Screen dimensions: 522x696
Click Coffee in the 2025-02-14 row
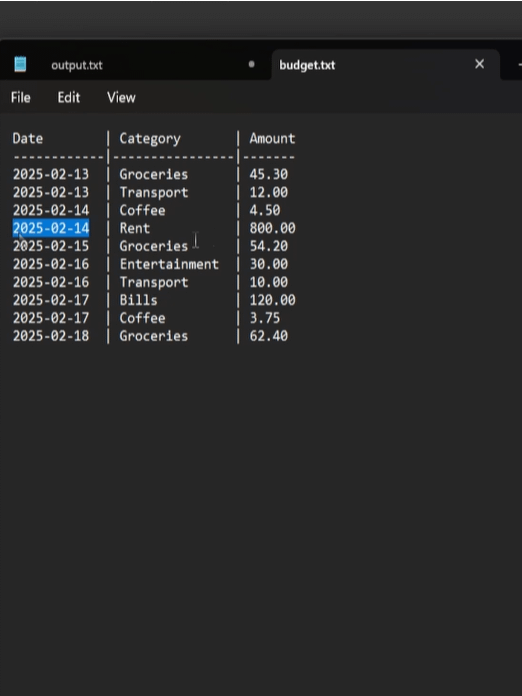(x=142, y=210)
